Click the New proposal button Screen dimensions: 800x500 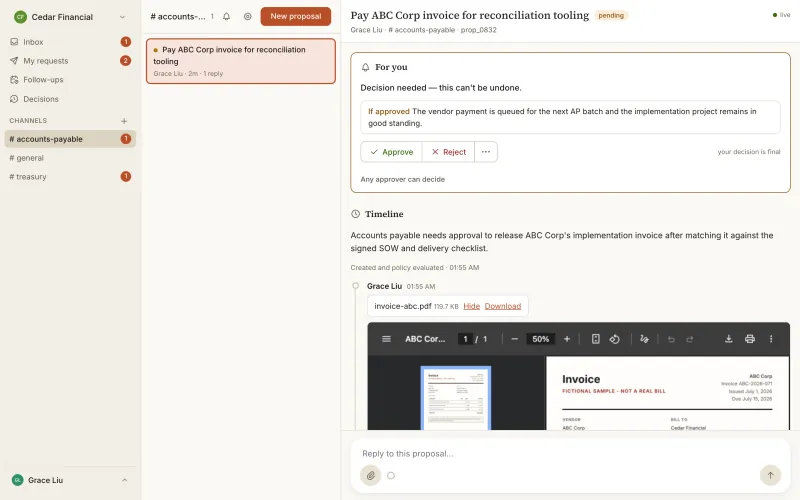(x=295, y=16)
